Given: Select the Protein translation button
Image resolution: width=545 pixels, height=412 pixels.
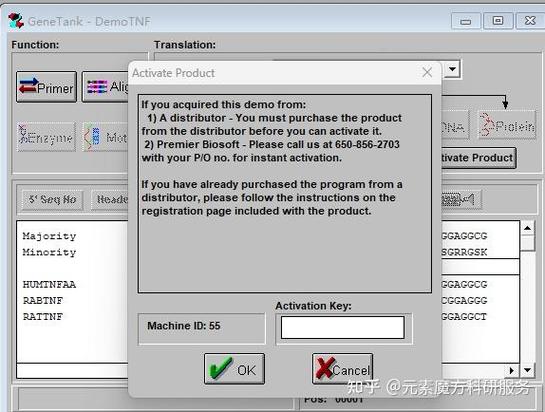Looking at the screenshot, I should coord(507,126).
